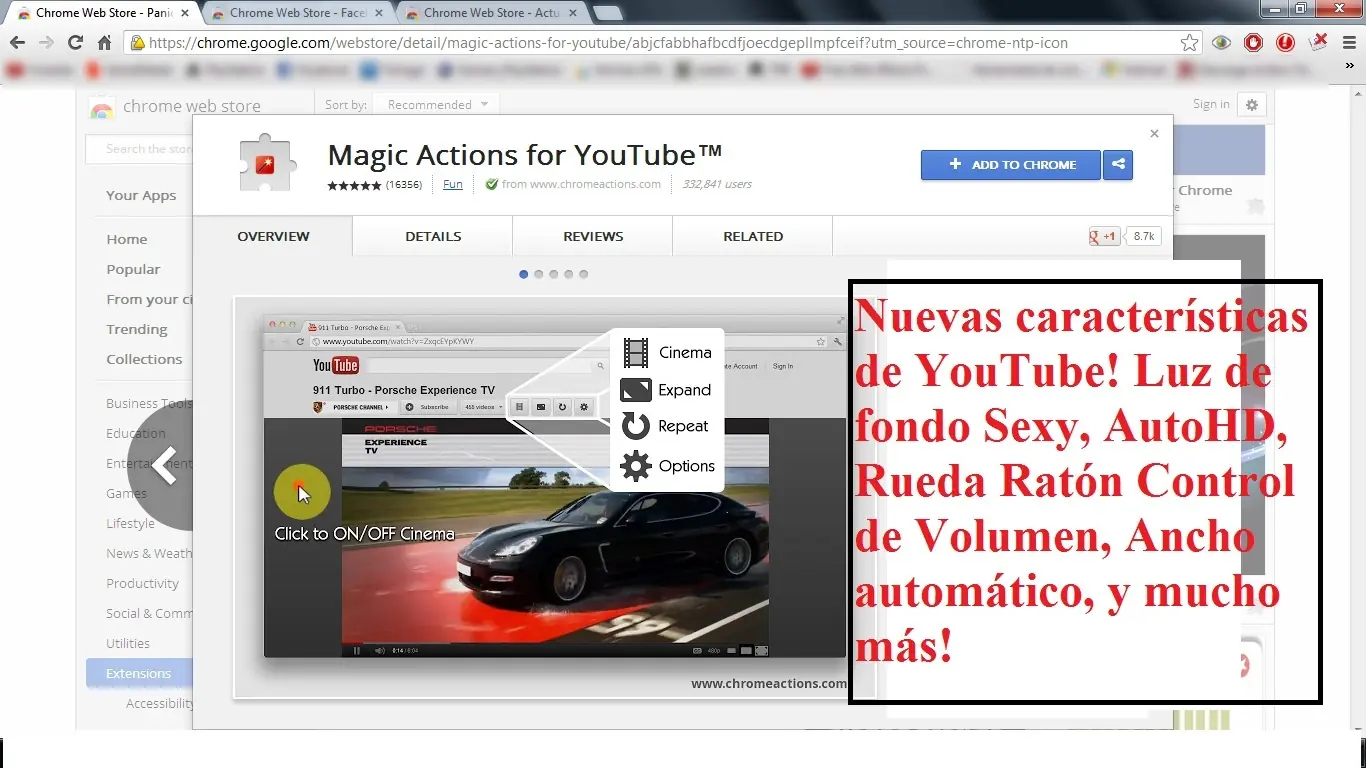
Task: Open the store settings gear menu
Action: [x=1251, y=104]
